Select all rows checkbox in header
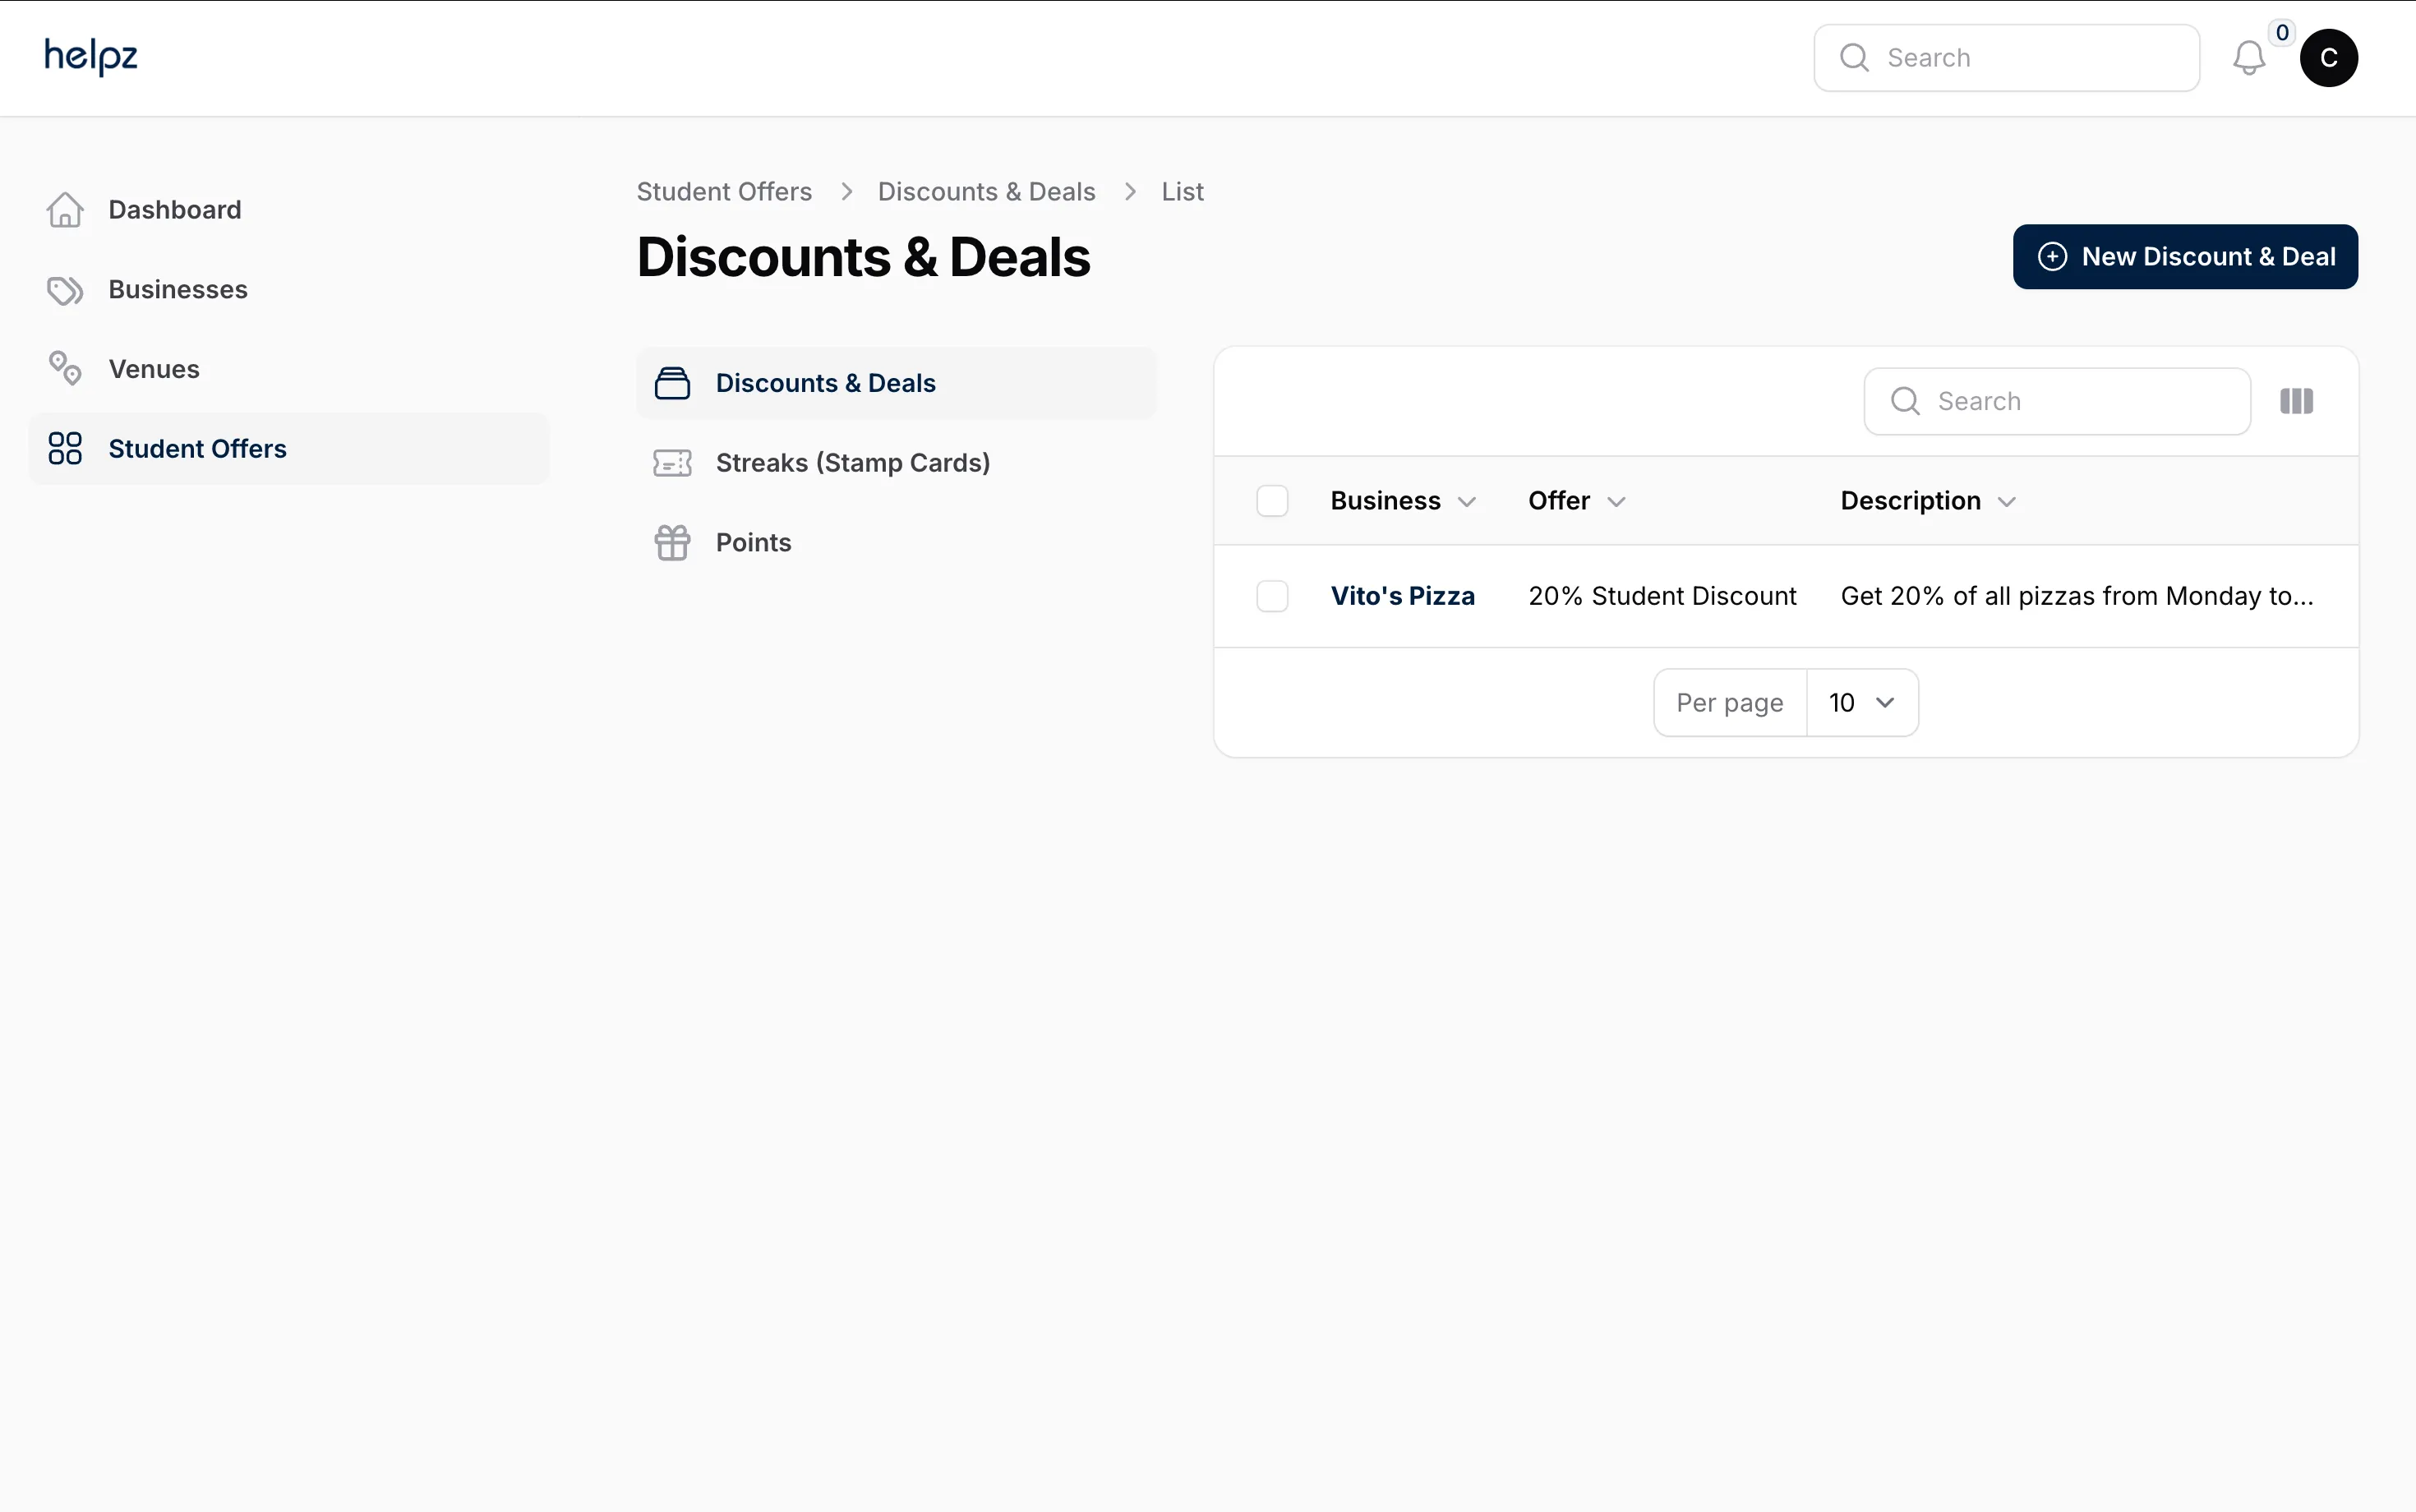The height and width of the screenshot is (1512, 2416). point(1272,501)
